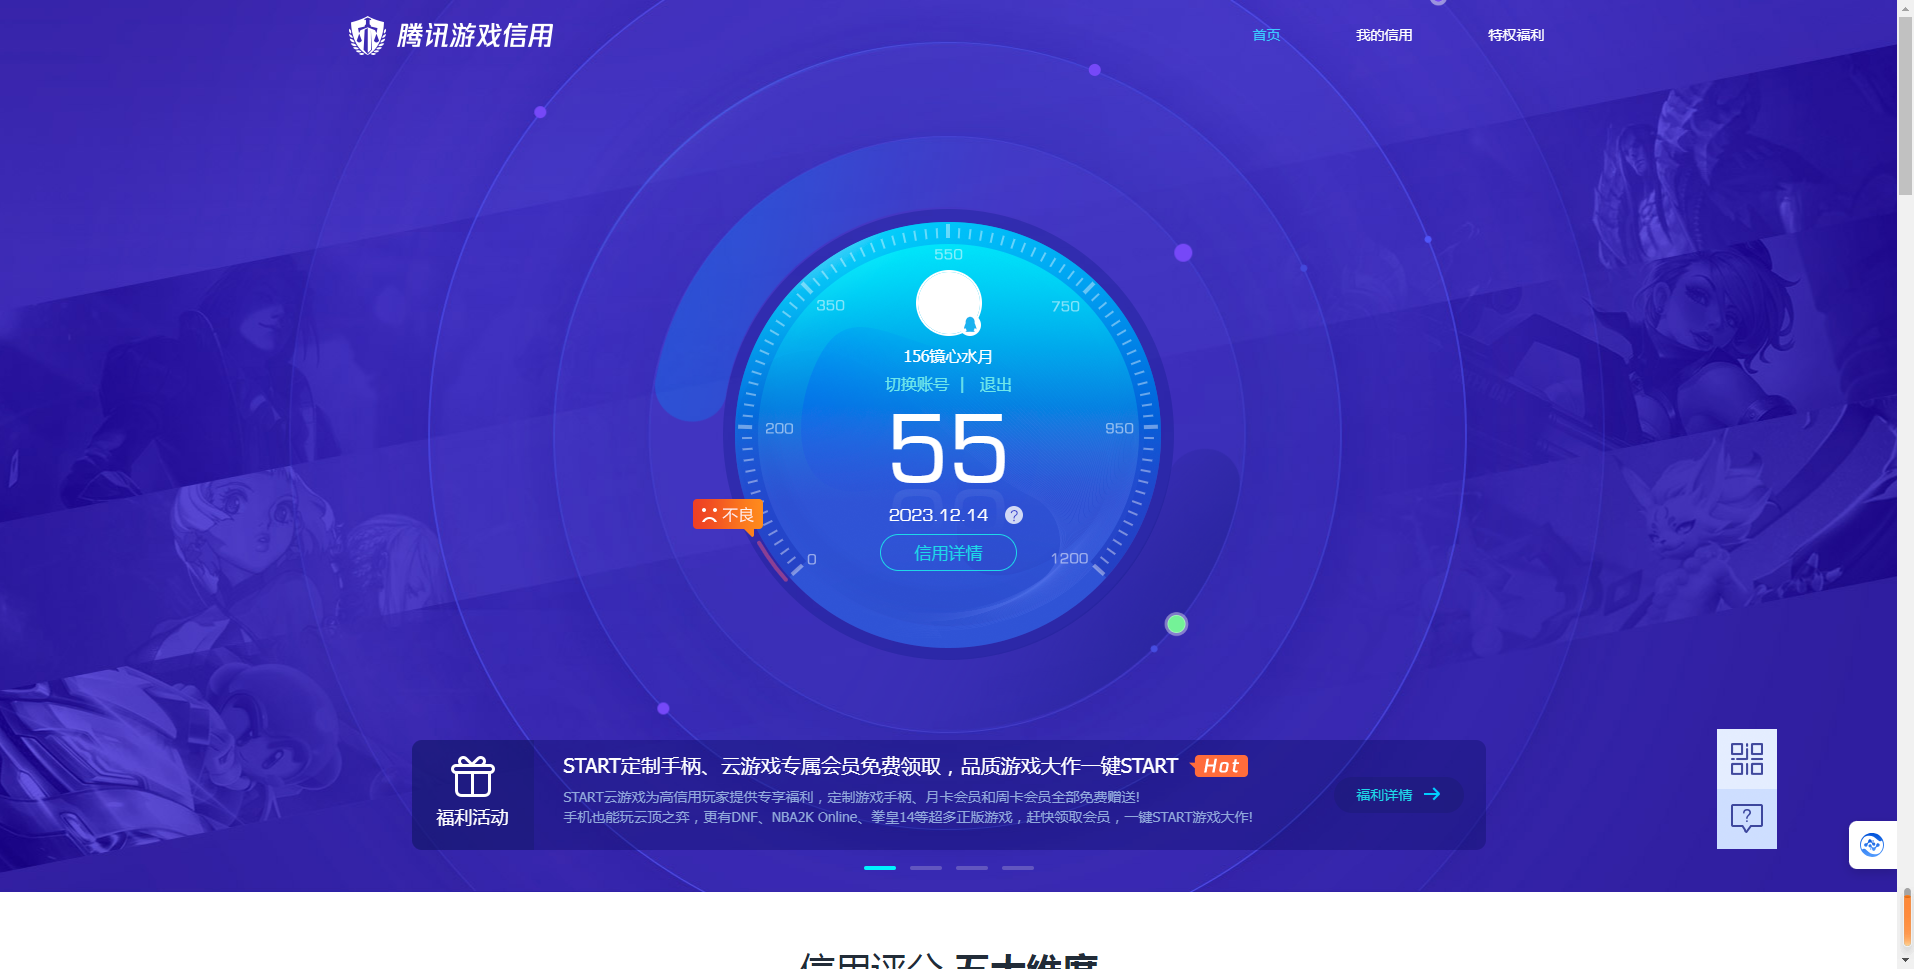Open 信用详情 credit details button
The height and width of the screenshot is (969, 1914).
point(948,553)
